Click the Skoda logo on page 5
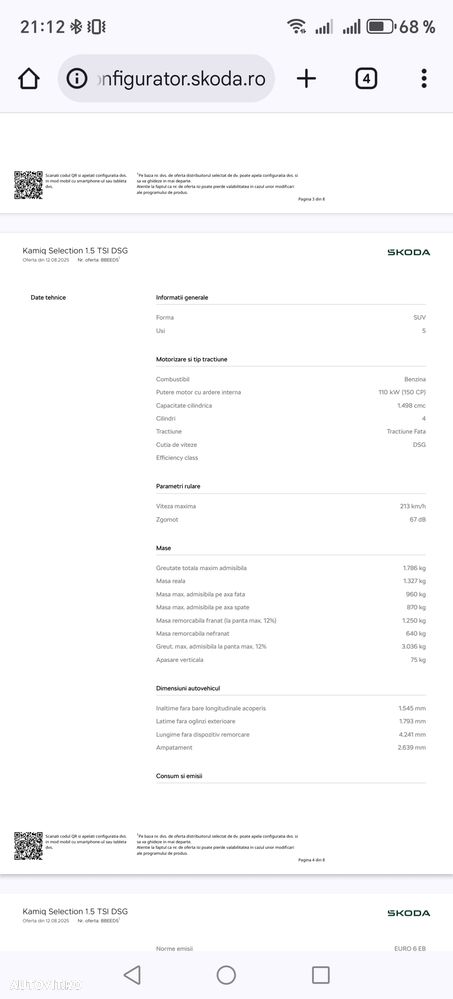This screenshot has height=999, width=453. [408, 913]
